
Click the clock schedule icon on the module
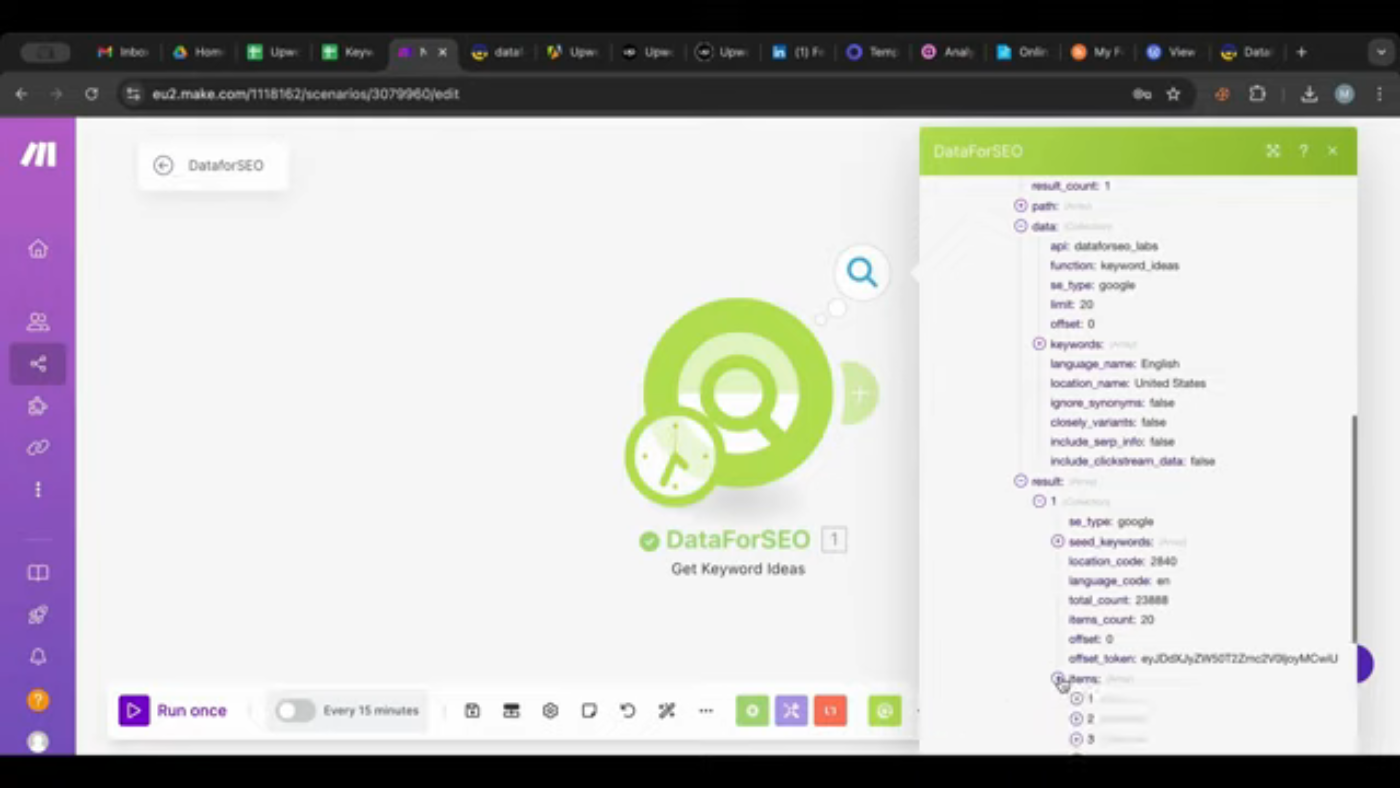pos(675,456)
